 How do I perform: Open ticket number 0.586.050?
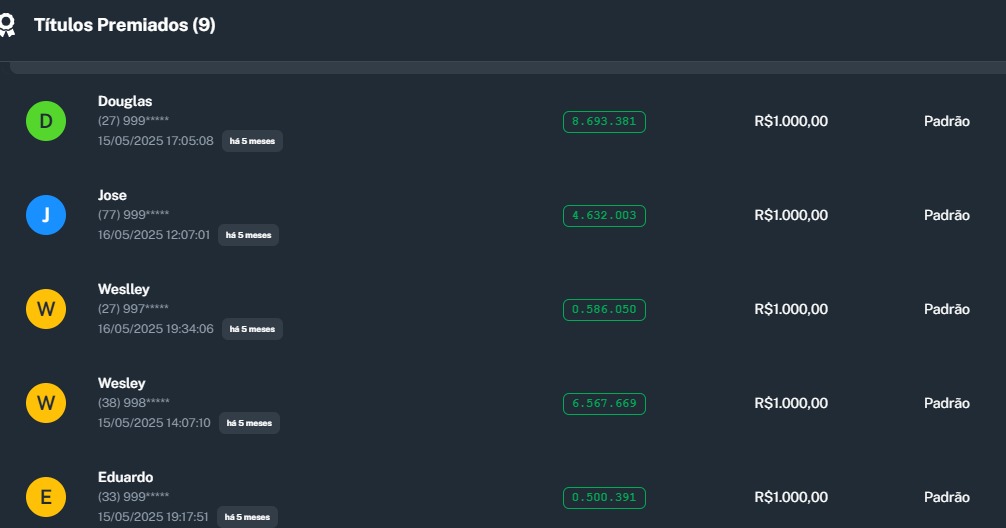coord(604,310)
